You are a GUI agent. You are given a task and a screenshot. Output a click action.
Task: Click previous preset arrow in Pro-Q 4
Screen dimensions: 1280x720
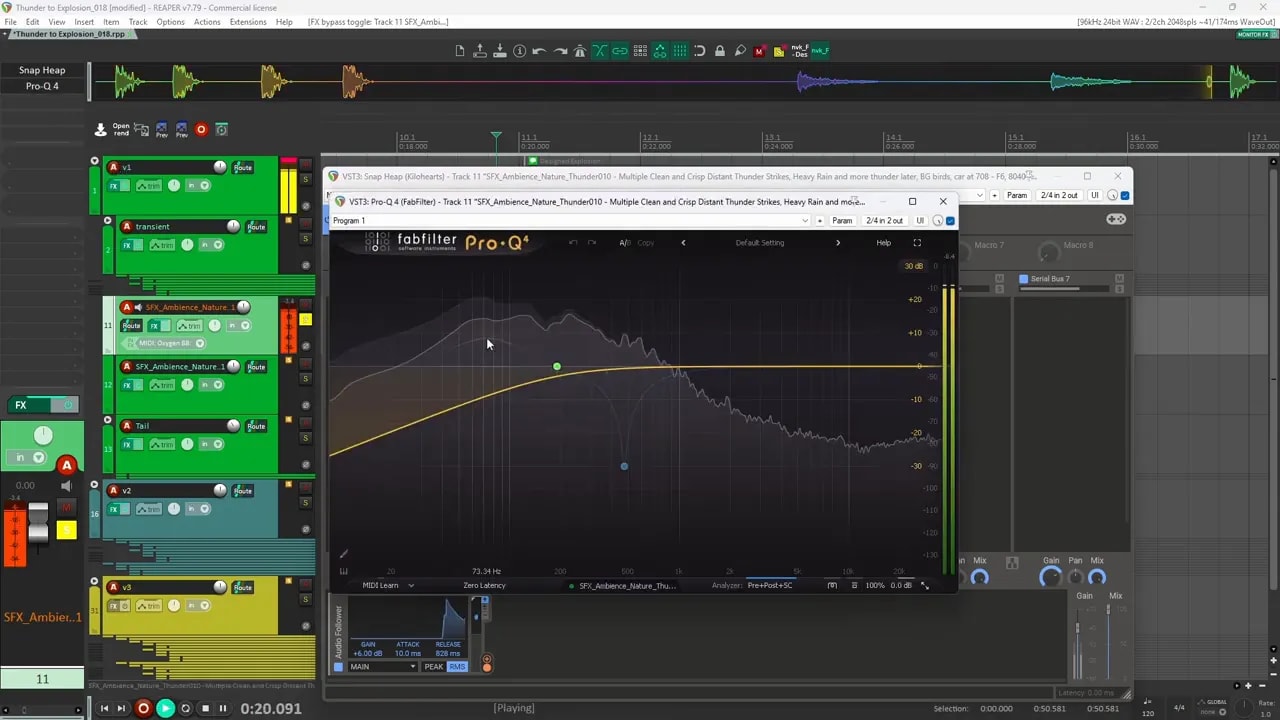pyautogui.click(x=683, y=243)
